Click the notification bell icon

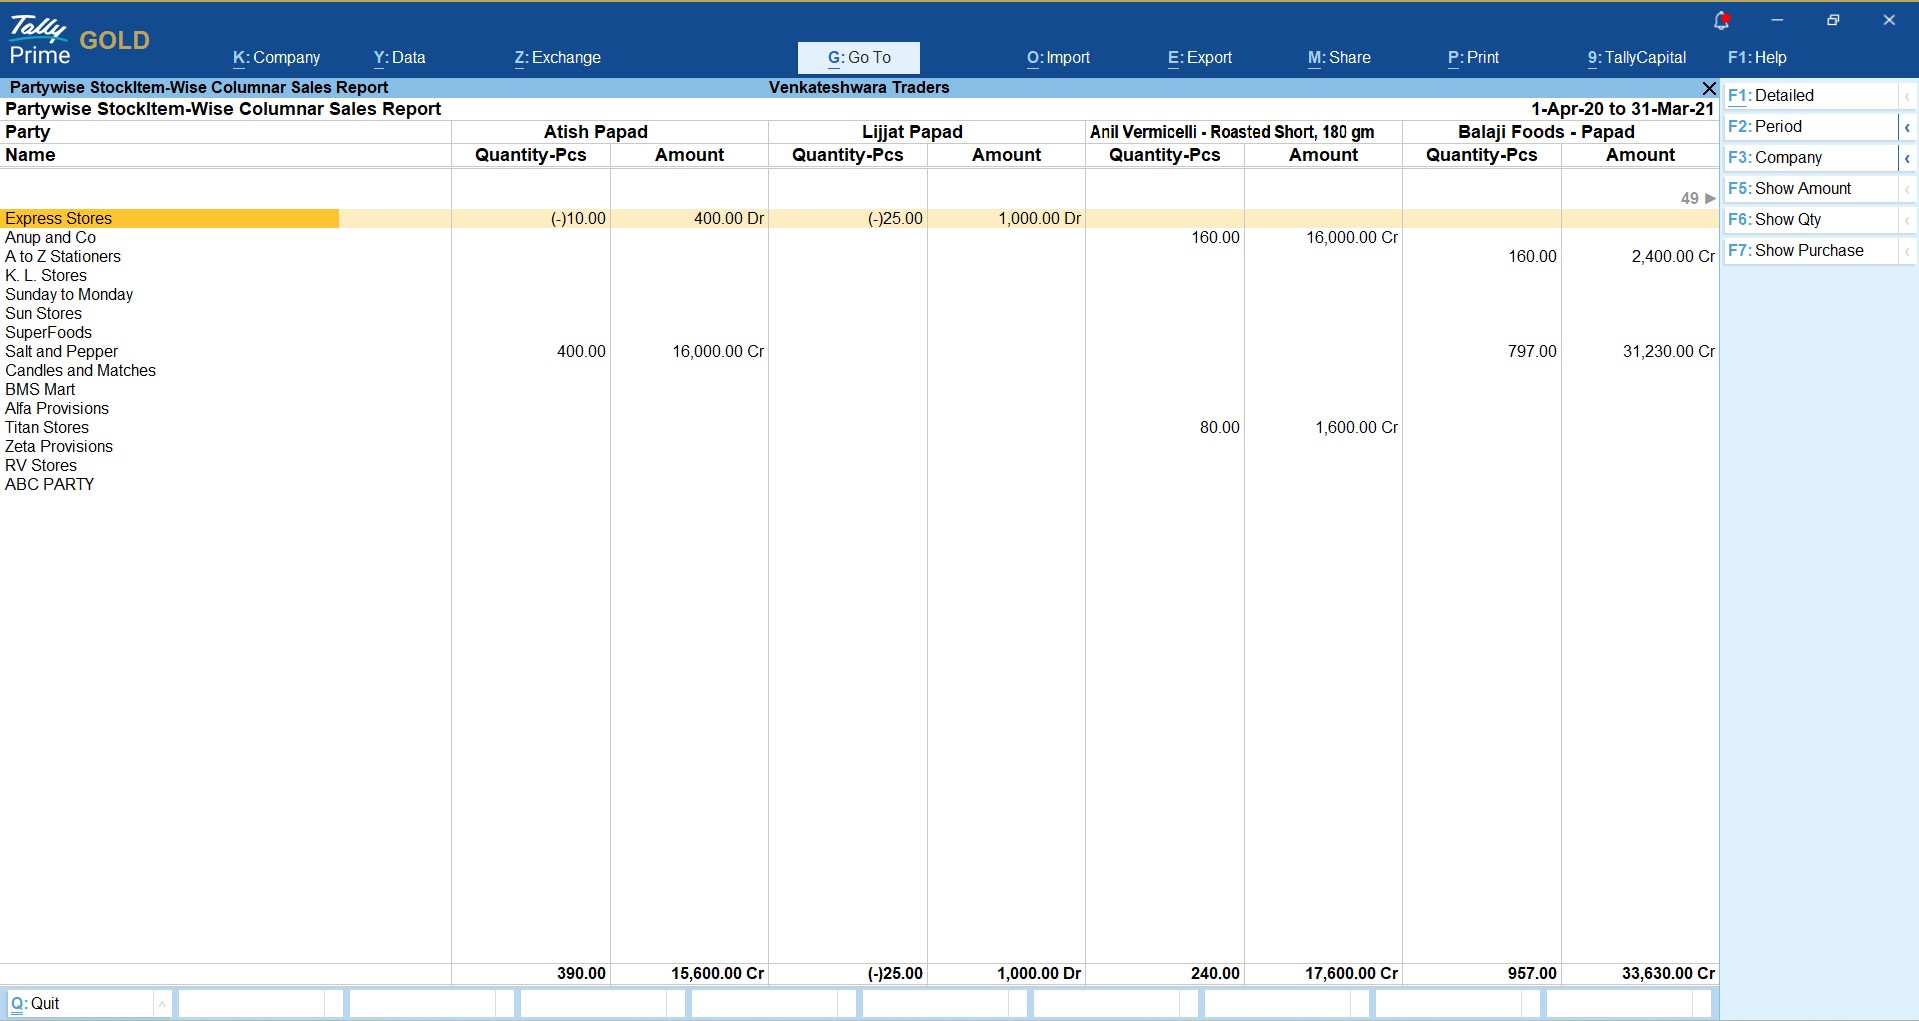coord(1721,21)
